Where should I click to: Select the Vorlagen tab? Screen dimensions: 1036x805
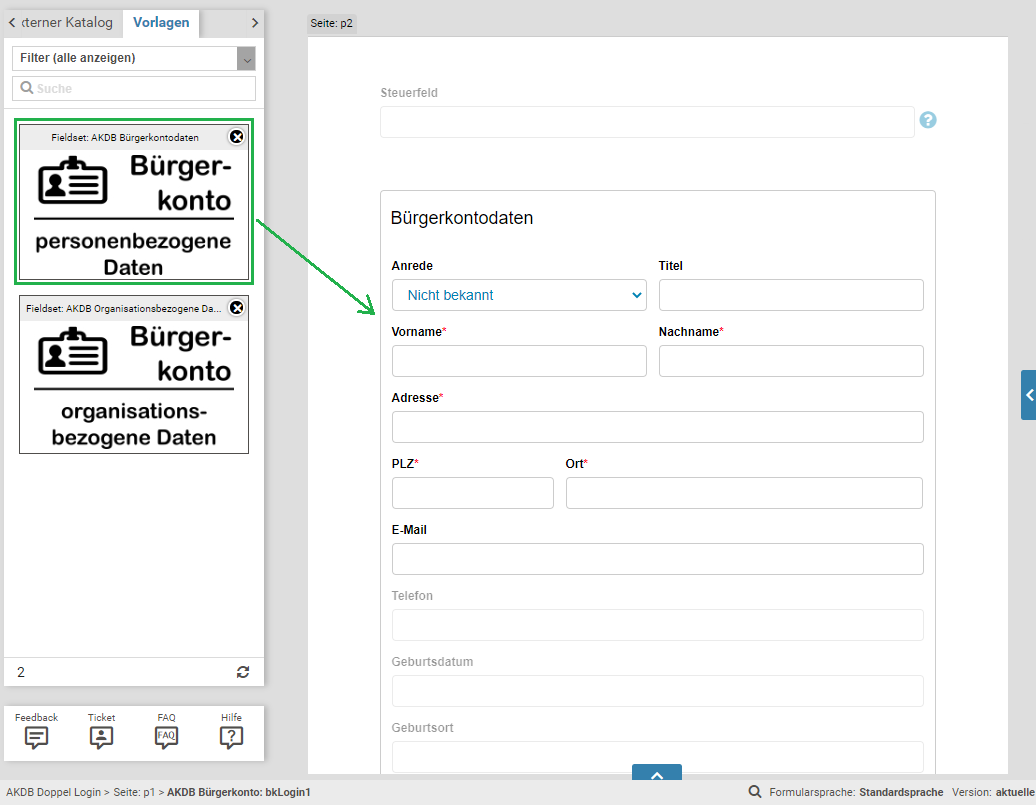point(161,23)
